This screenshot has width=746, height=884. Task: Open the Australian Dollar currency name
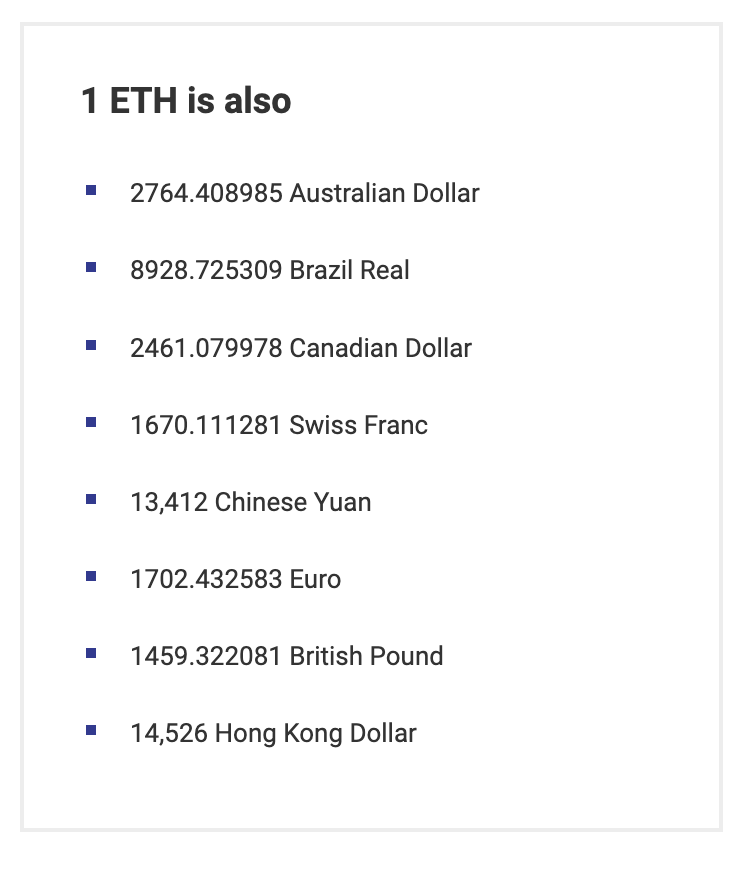click(x=384, y=193)
